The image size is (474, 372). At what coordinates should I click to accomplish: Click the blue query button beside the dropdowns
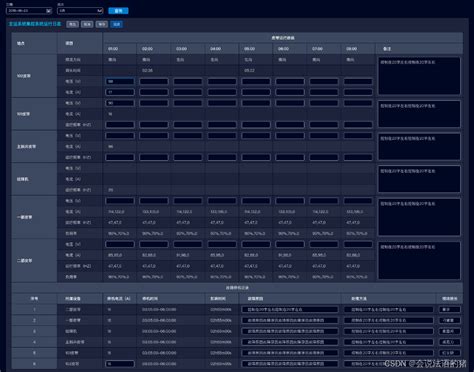coord(118,11)
